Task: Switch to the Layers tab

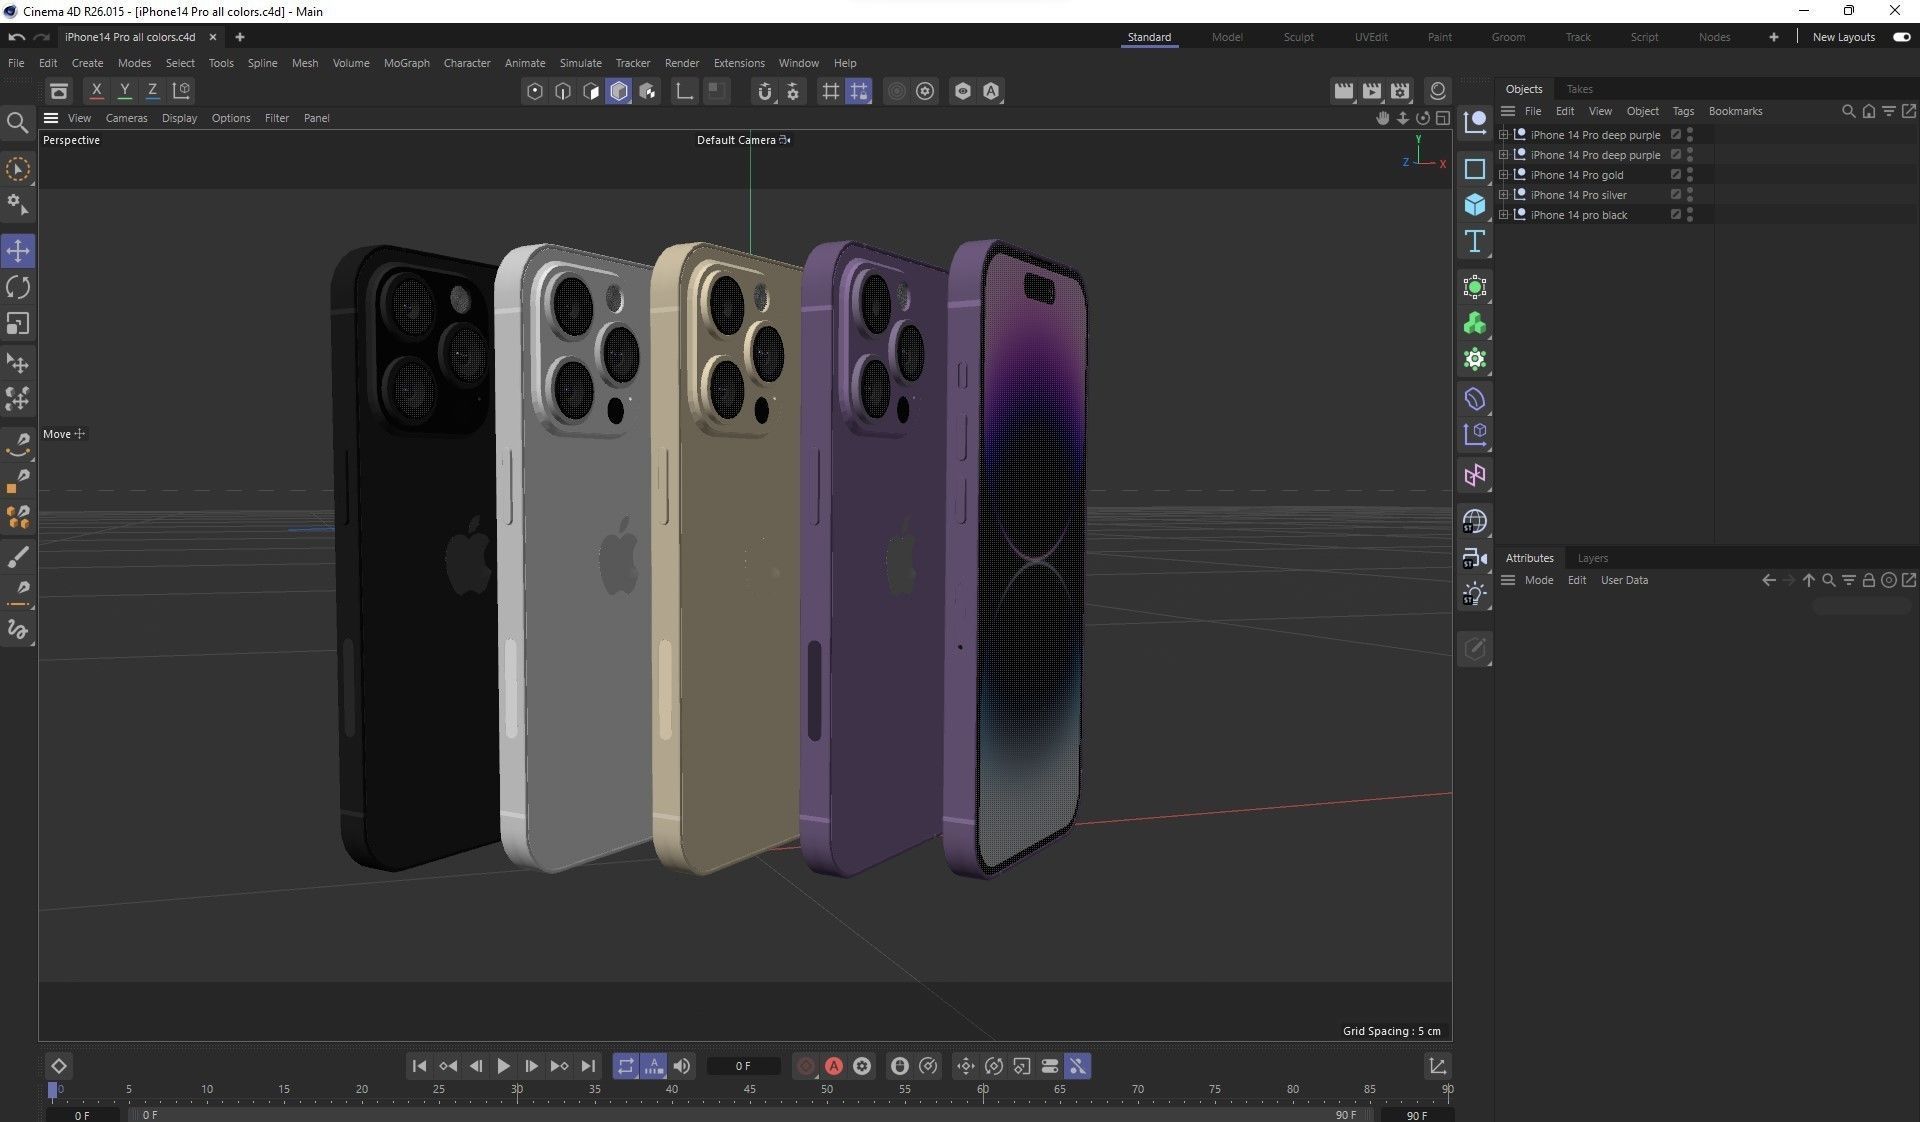Action: (x=1592, y=558)
